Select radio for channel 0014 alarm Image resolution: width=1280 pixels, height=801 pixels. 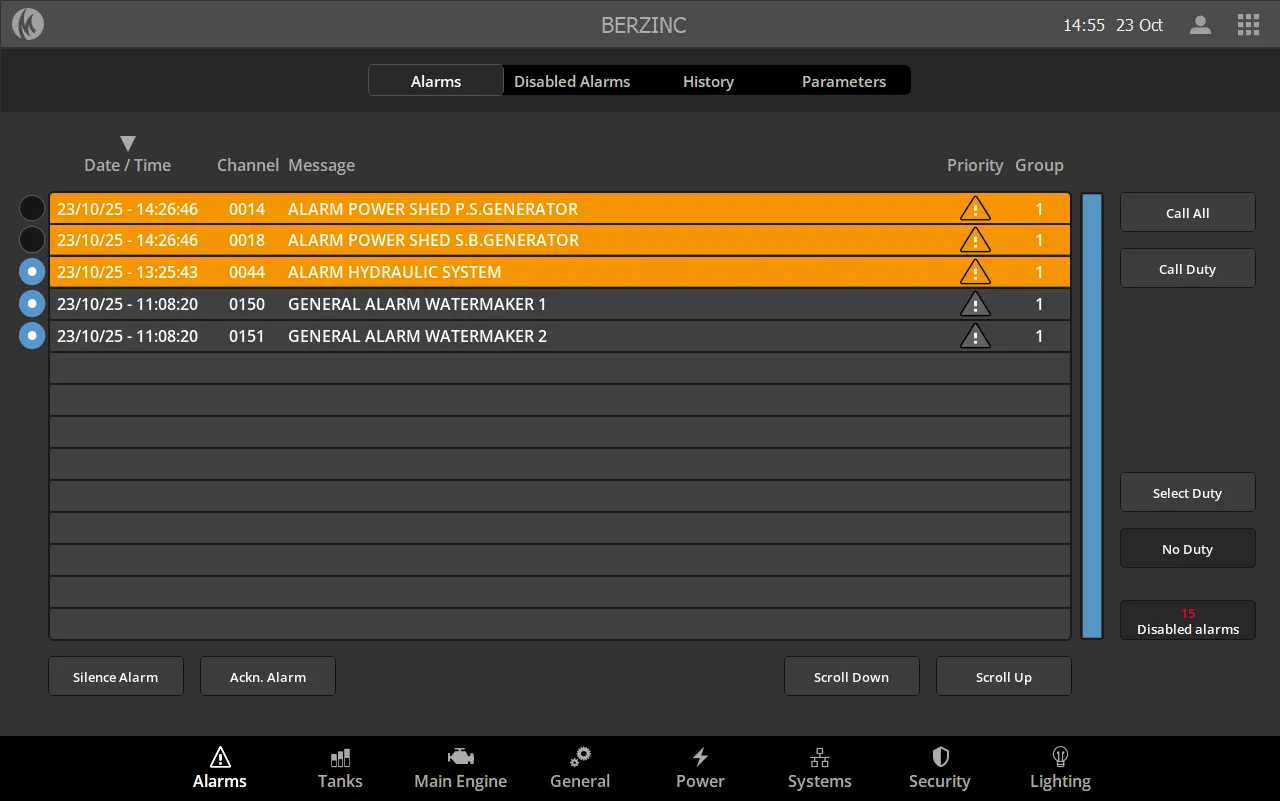coord(32,208)
